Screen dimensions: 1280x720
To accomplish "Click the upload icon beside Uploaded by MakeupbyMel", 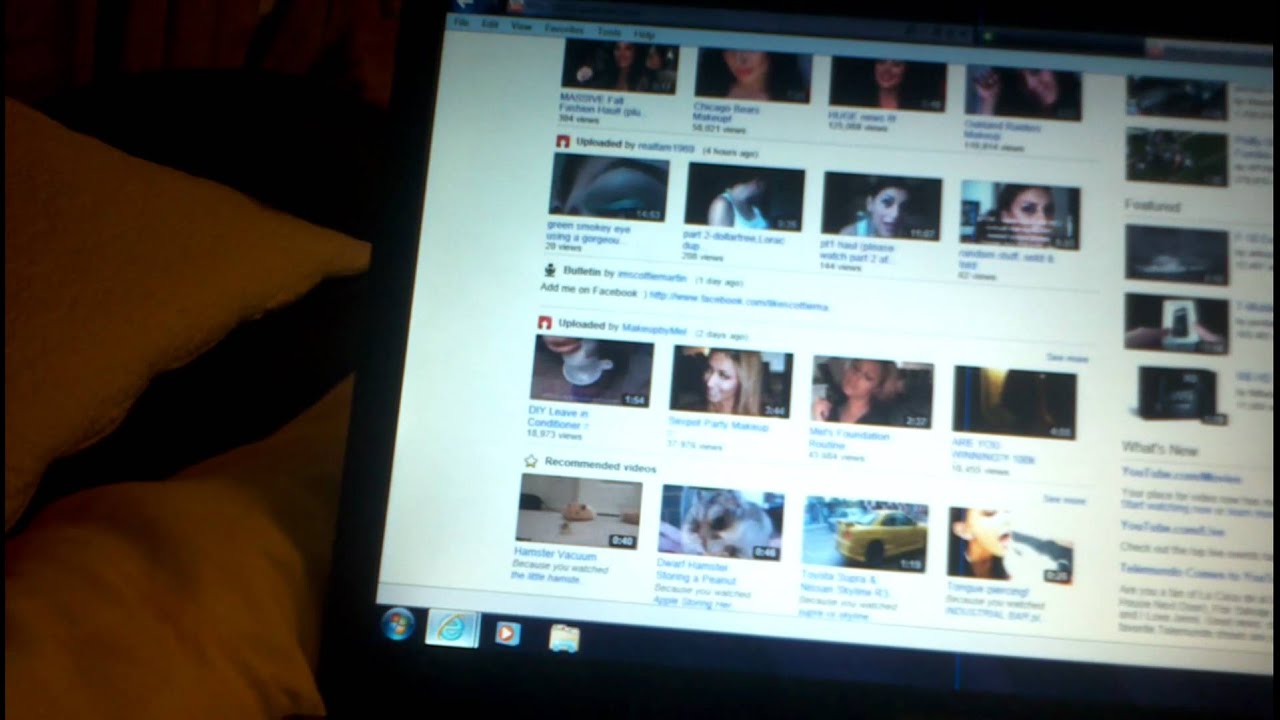I will tap(545, 323).
